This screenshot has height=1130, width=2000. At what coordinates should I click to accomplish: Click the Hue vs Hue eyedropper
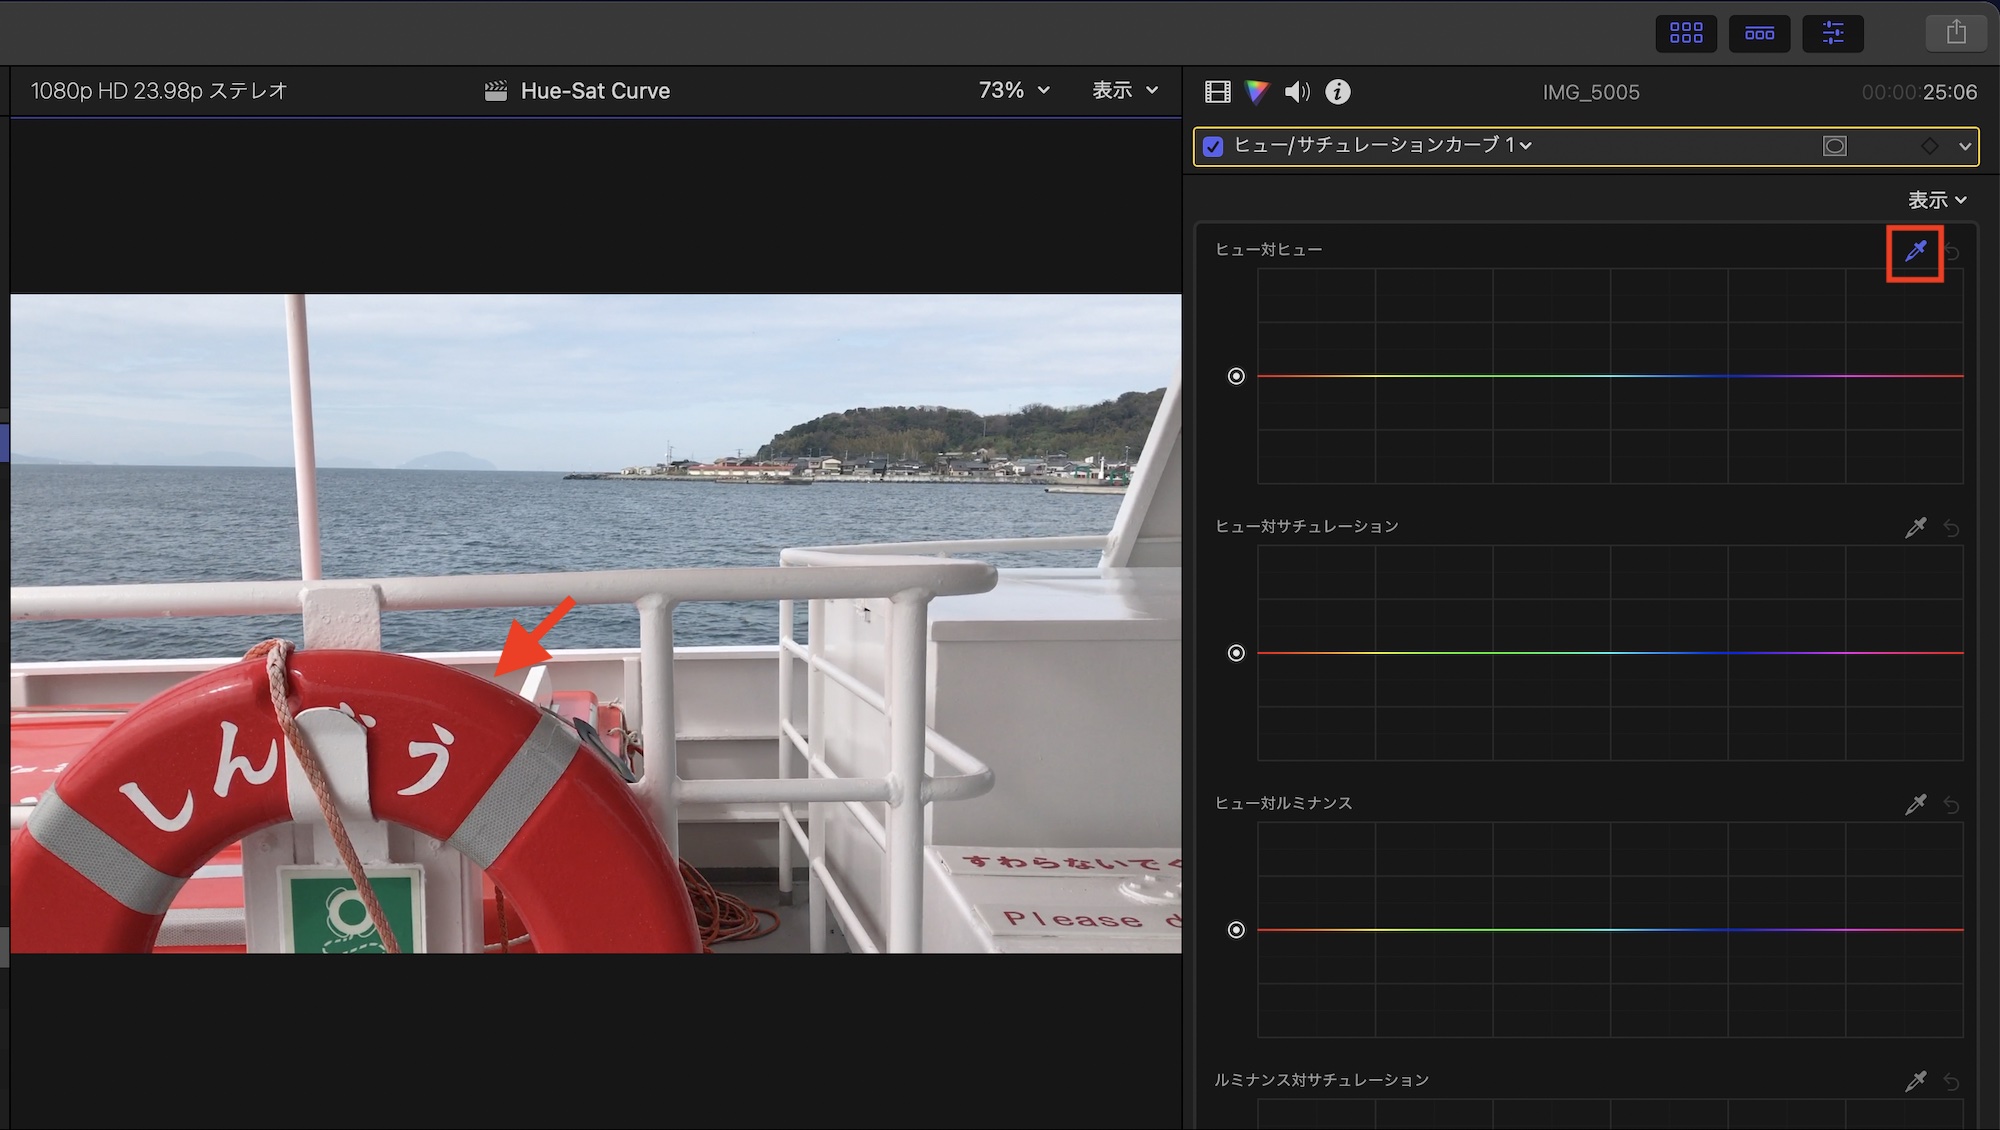(1915, 252)
